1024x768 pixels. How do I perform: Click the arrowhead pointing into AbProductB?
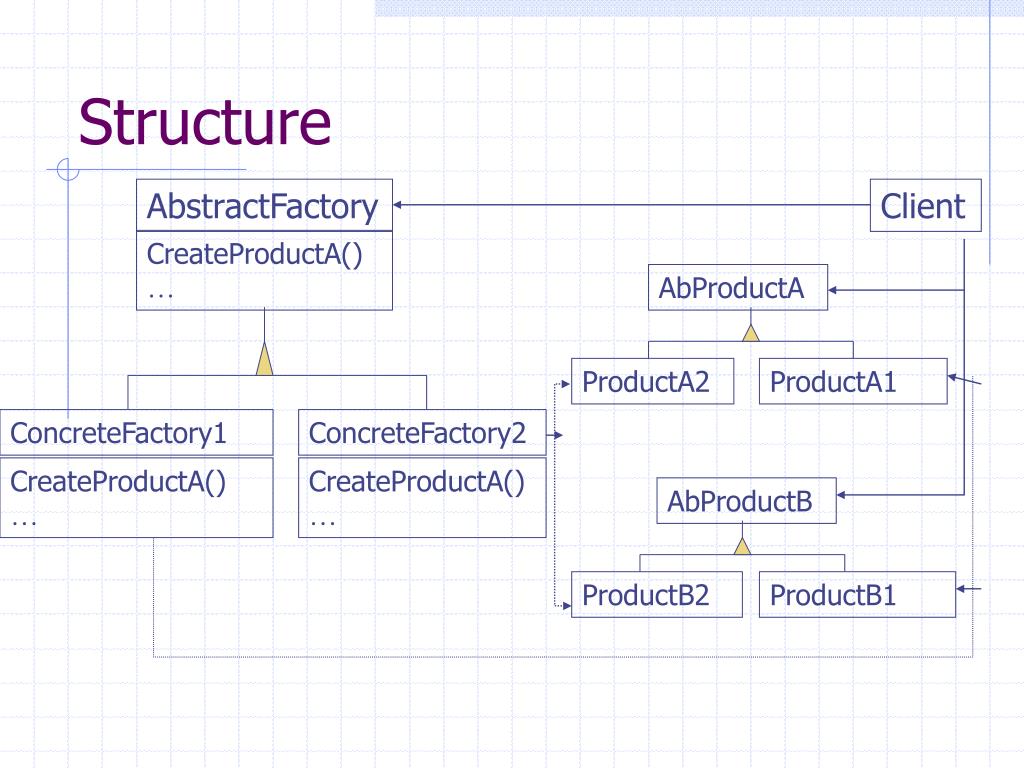pos(842,495)
